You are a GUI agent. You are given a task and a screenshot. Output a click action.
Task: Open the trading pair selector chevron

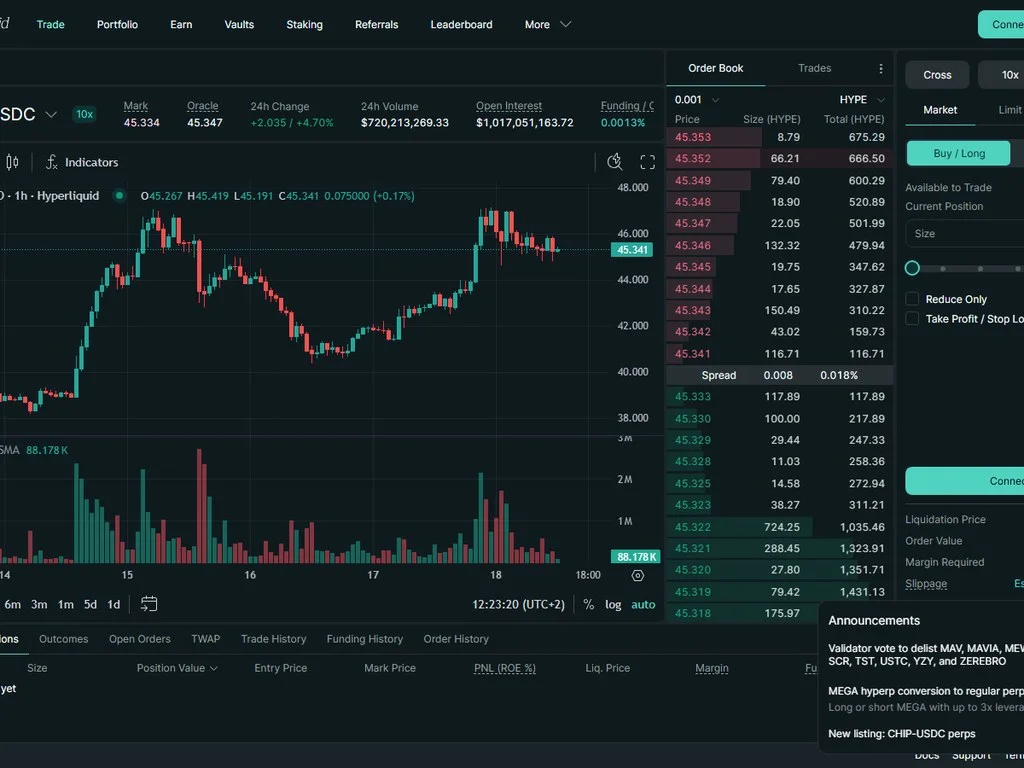51,114
